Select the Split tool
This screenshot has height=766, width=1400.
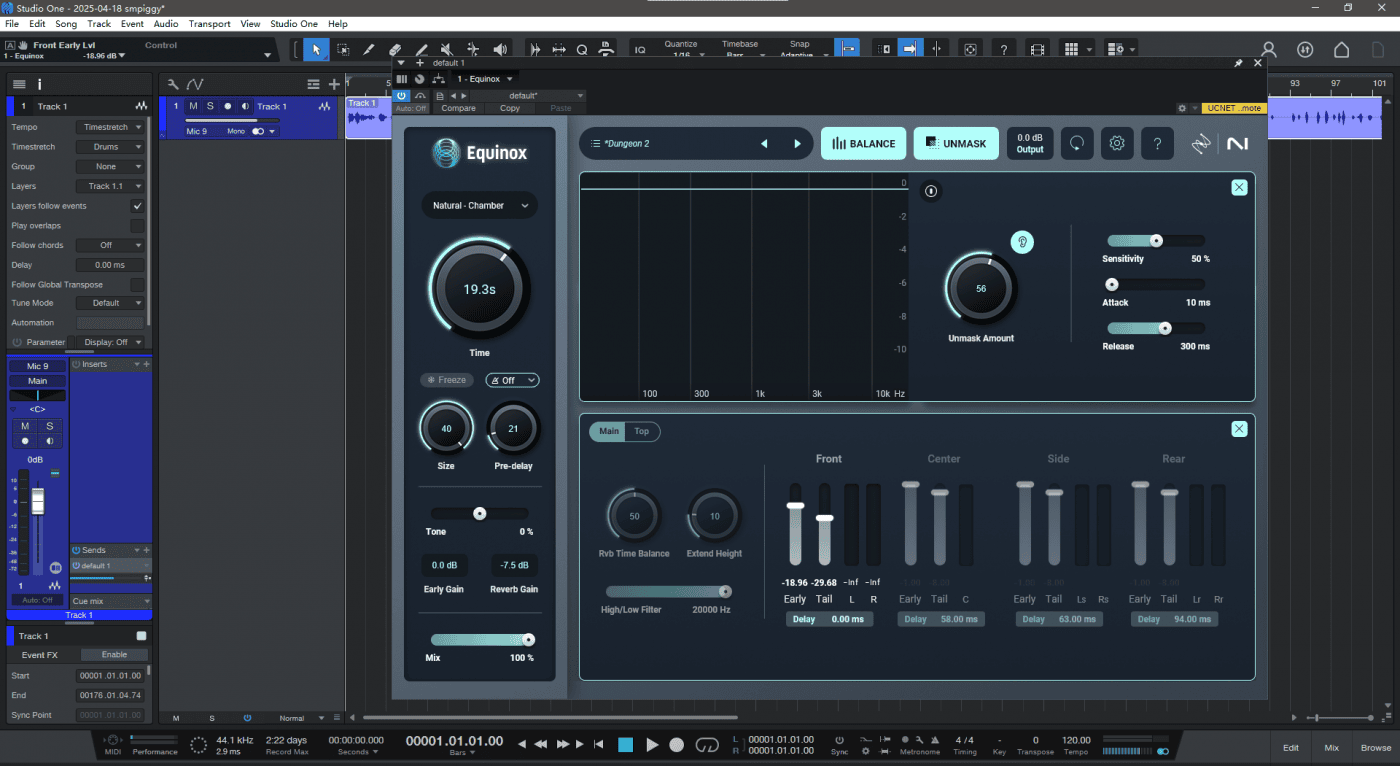pyautogui.click(x=369, y=49)
